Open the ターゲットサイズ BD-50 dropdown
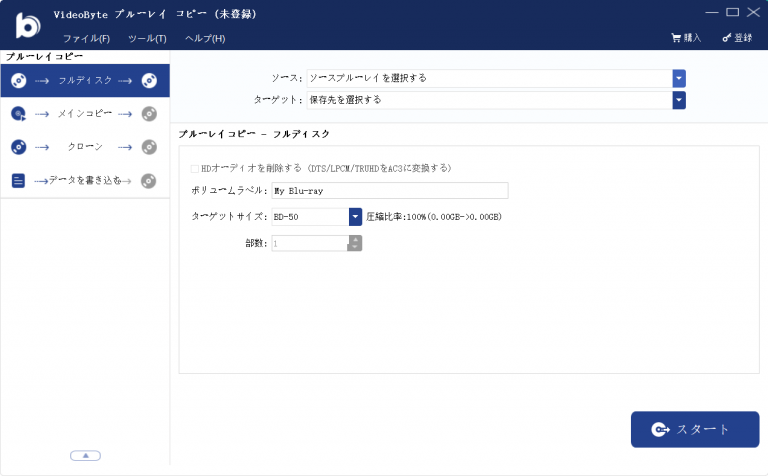 354,217
